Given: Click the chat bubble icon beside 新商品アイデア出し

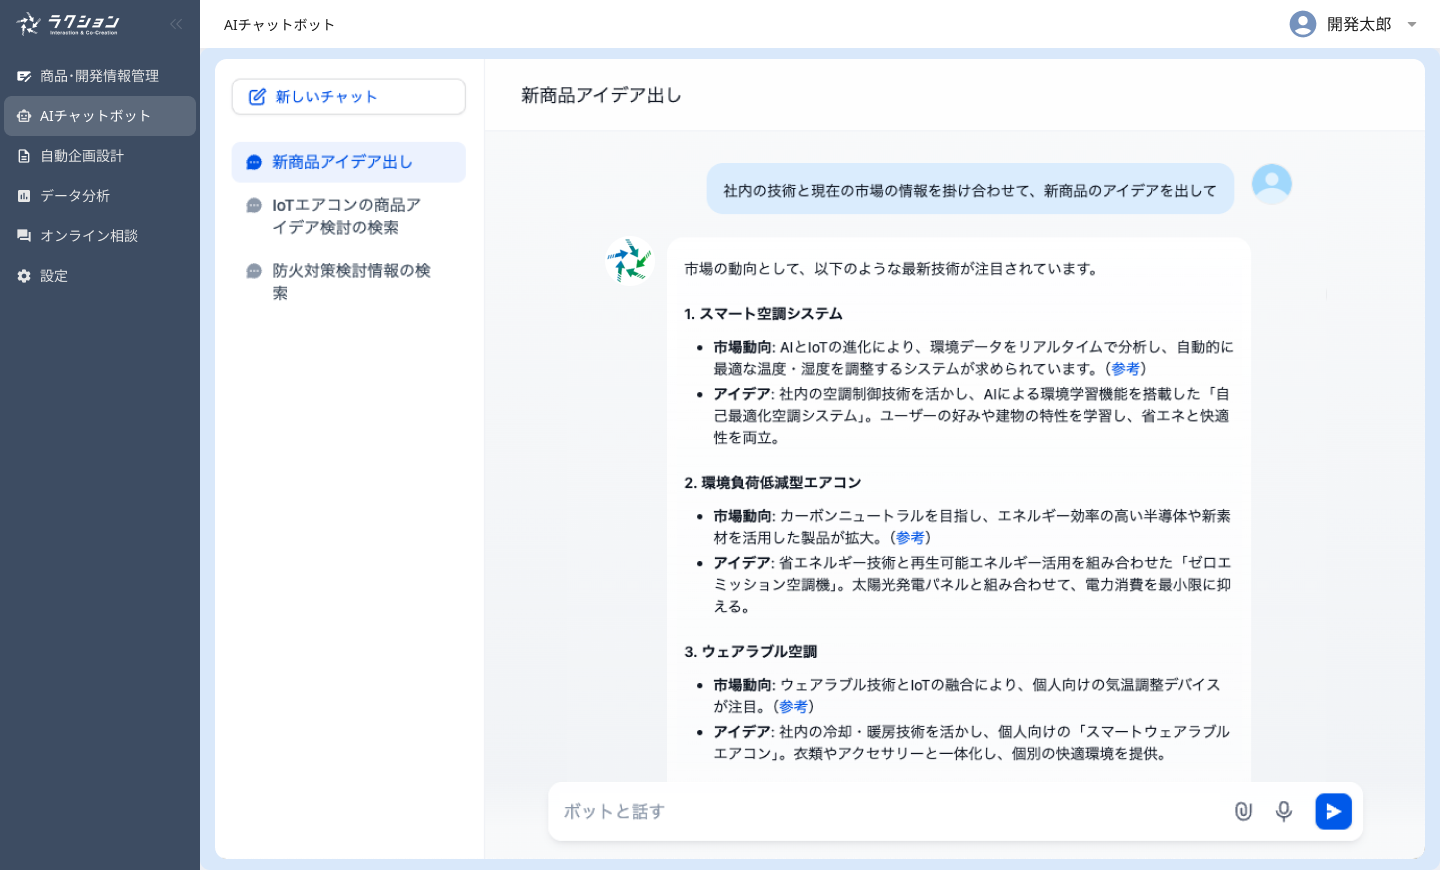Looking at the screenshot, I should point(254,162).
